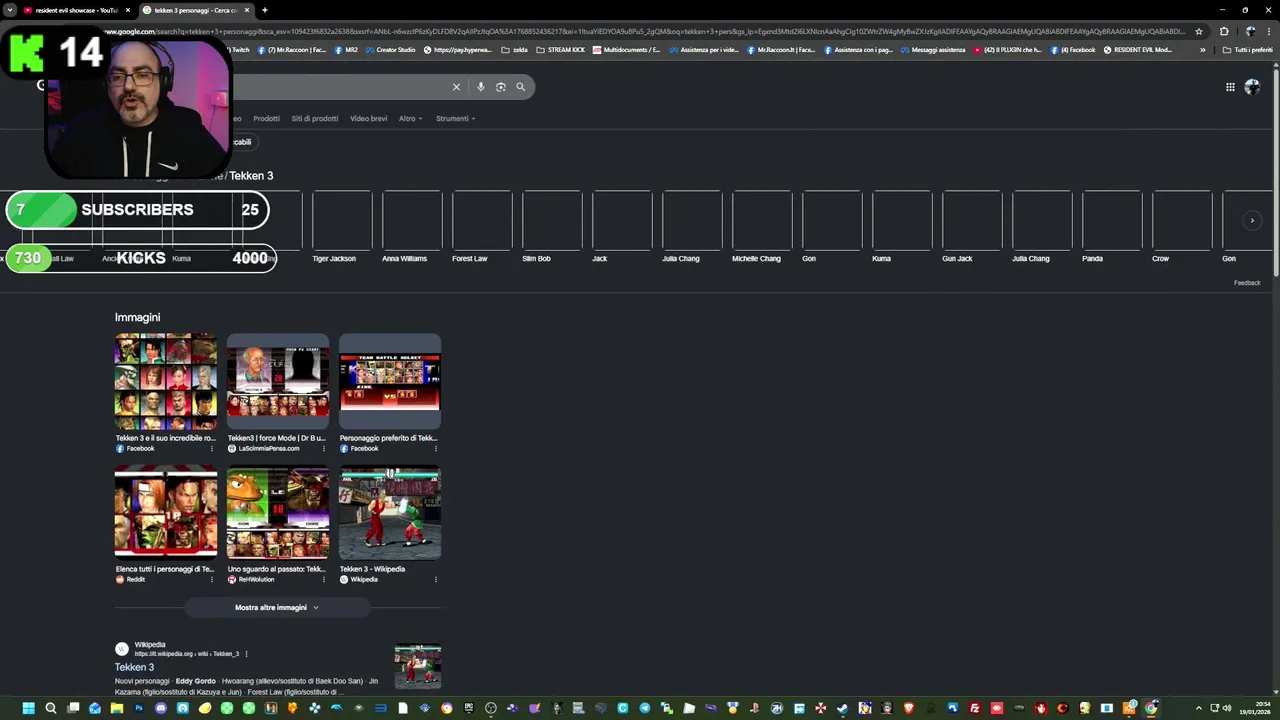This screenshot has height=720, width=1280.
Task: Open the browser three-dot menu
Action: [1269, 31]
